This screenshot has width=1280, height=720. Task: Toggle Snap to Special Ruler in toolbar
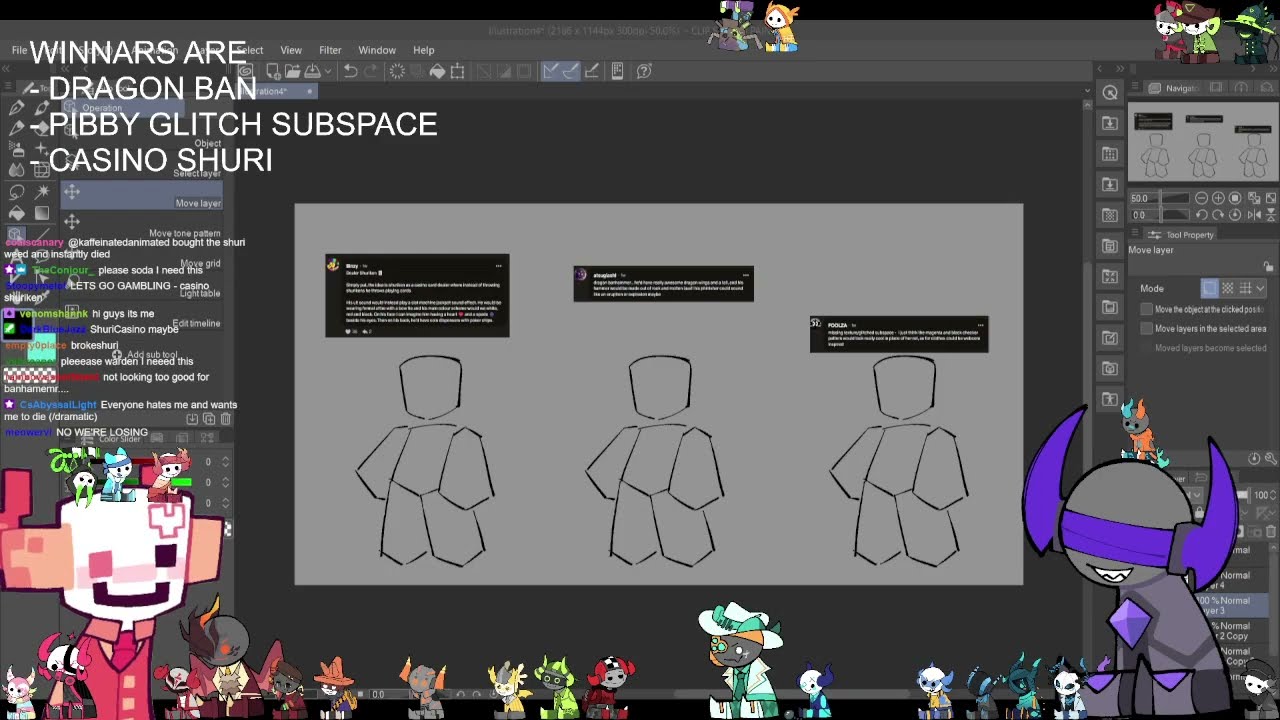(570, 71)
